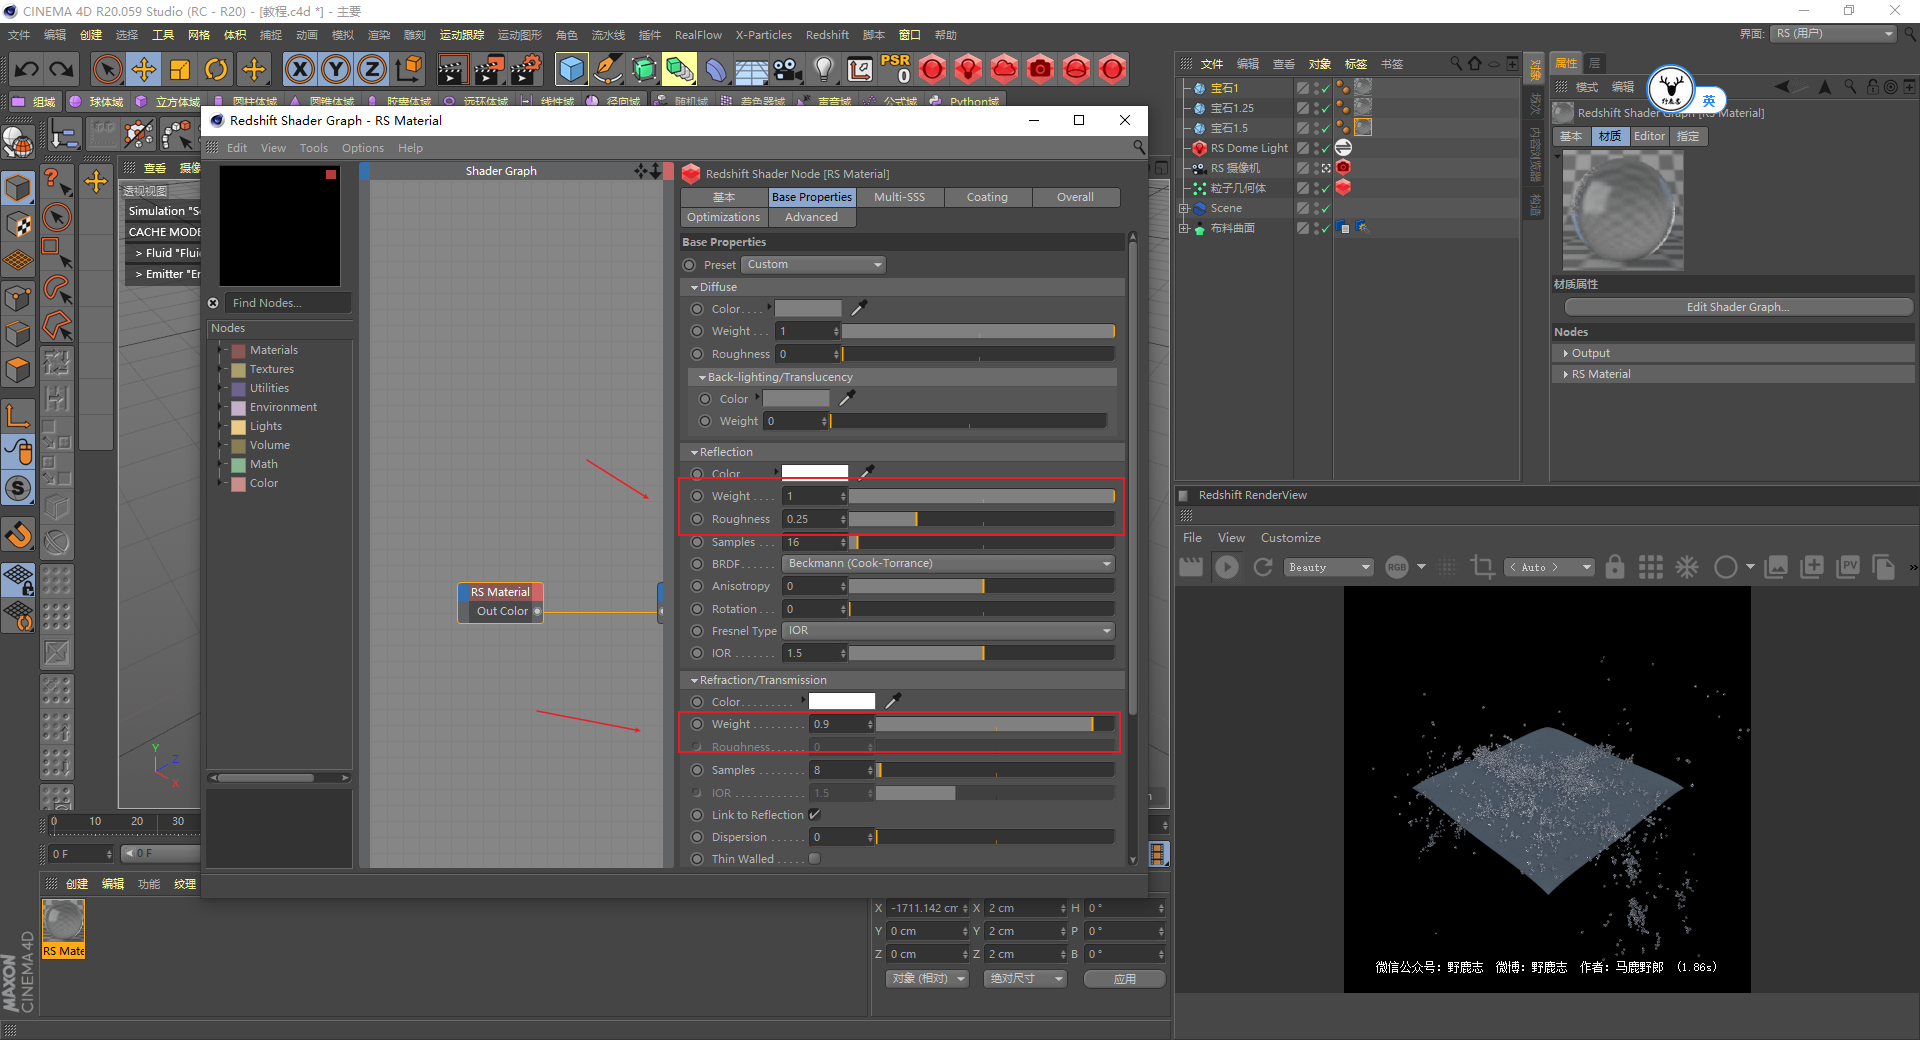This screenshot has width=1920, height=1040.
Task: Pick the Diffuse color with eyedropper
Action: (x=858, y=308)
